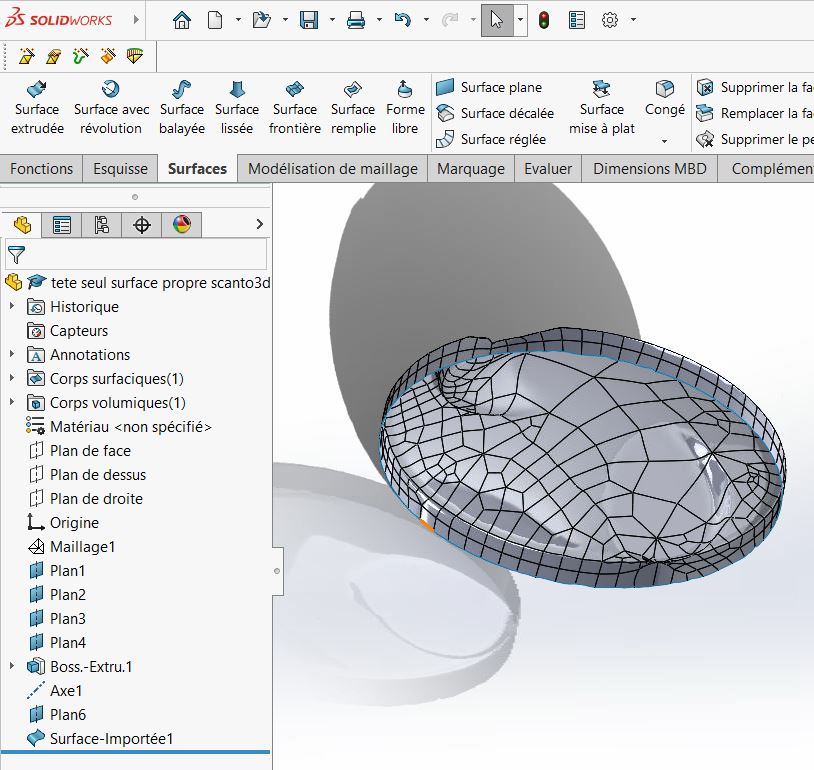Click the Surface avec révolution tool

pyautogui.click(x=111, y=108)
